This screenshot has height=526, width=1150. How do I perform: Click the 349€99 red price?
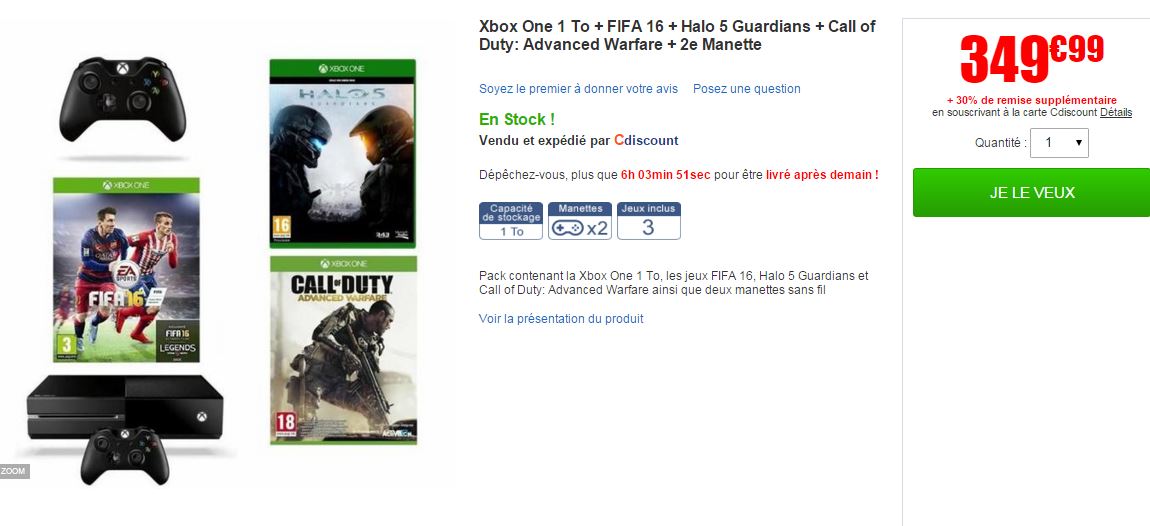point(1031,57)
